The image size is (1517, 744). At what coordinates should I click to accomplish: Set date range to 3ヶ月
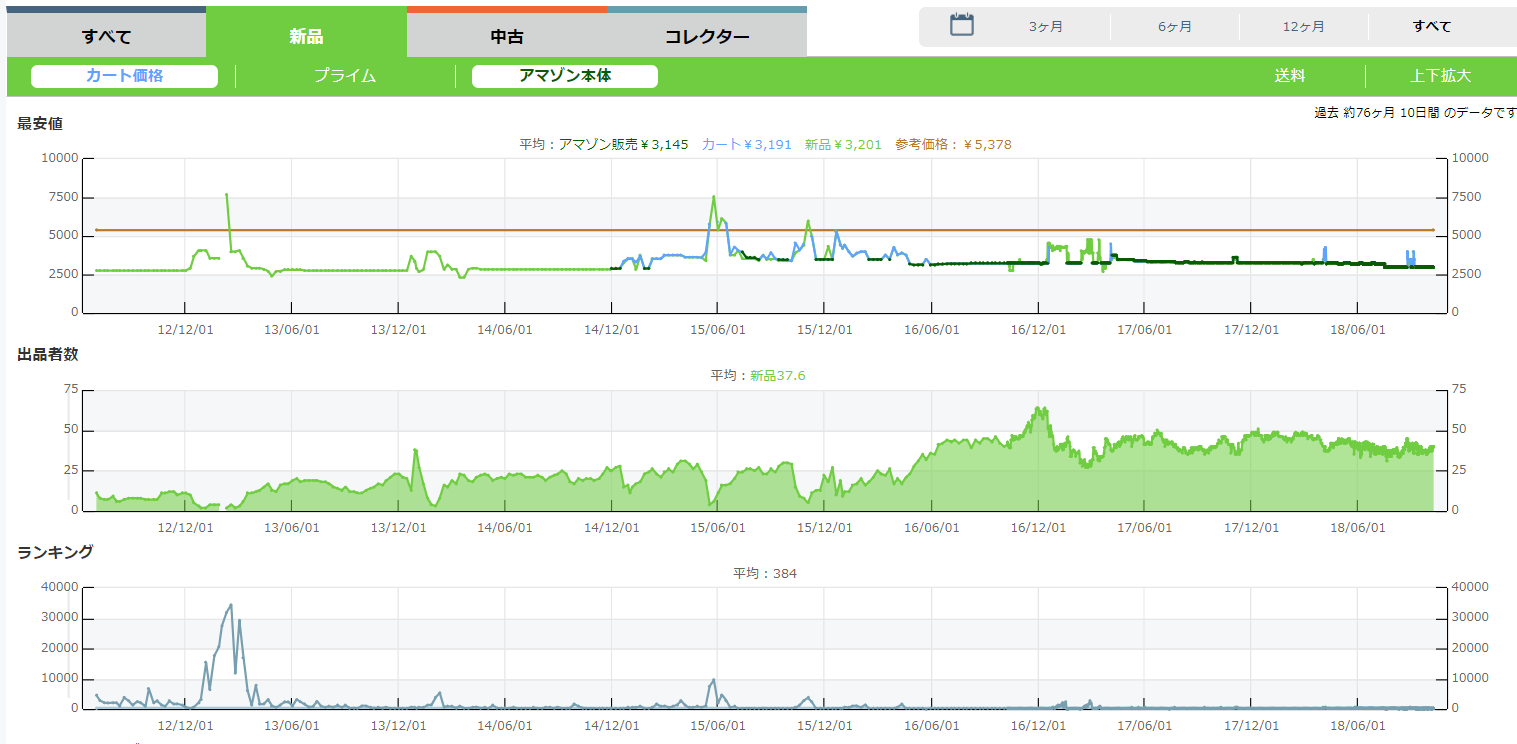coord(1045,27)
